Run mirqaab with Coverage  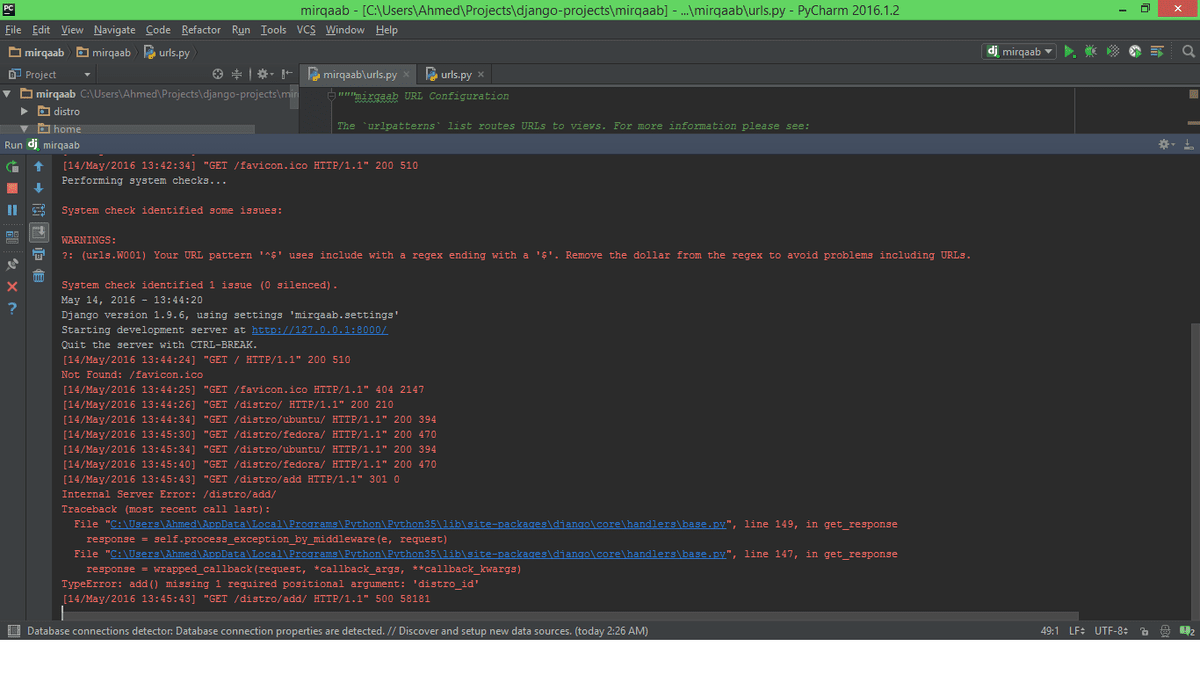coord(1110,51)
